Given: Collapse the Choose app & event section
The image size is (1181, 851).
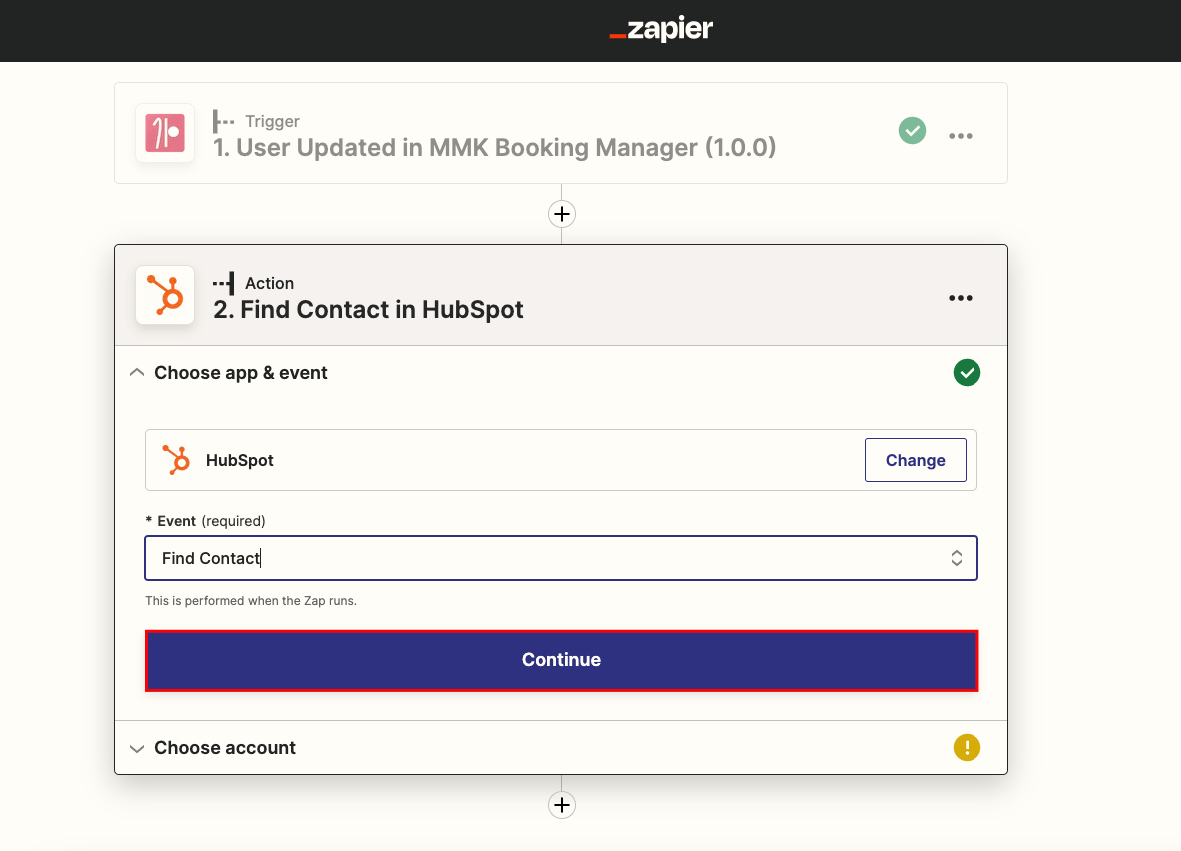Looking at the screenshot, I should tap(136, 373).
